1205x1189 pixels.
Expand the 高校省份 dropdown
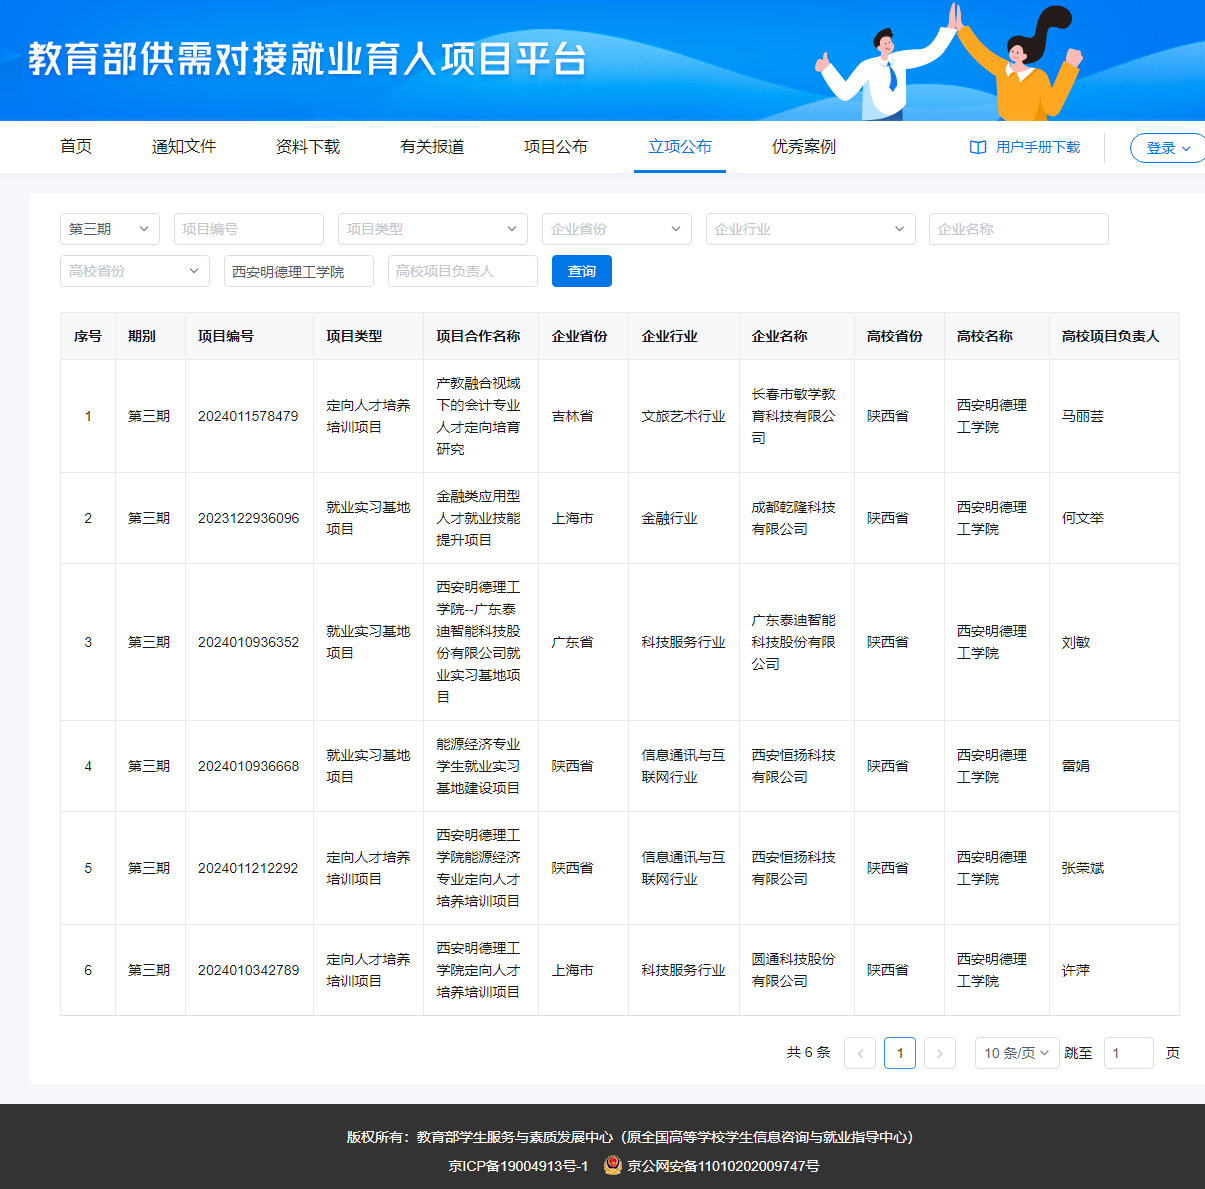pos(134,271)
